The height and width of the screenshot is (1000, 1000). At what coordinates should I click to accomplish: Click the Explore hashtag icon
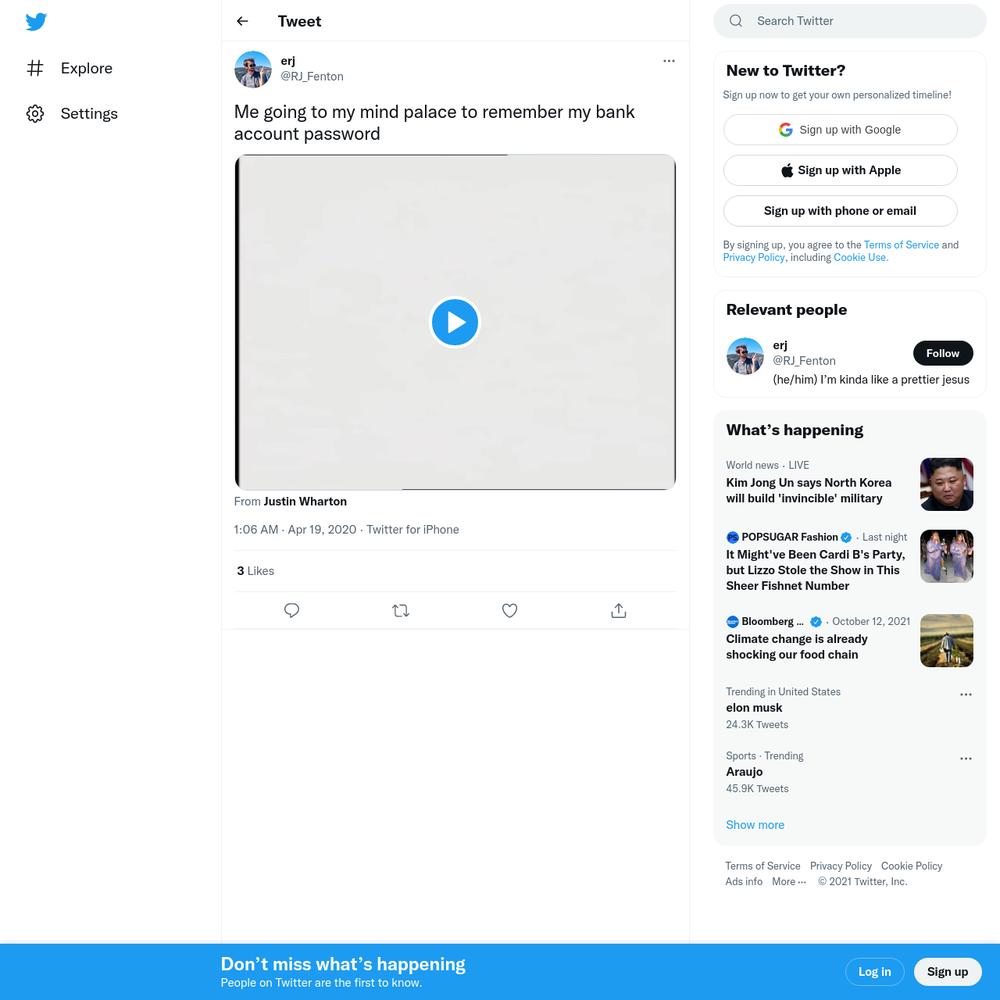[35, 68]
